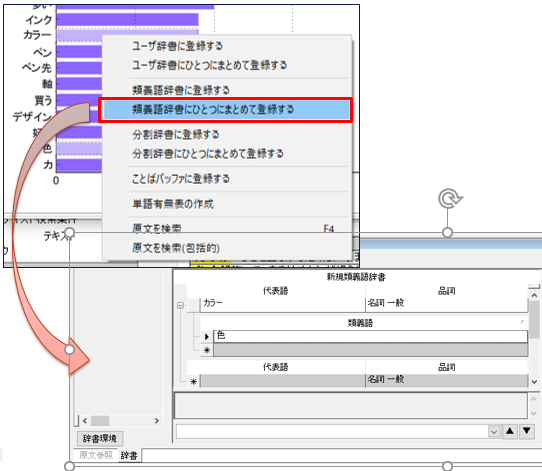Click left arrow of horizontal scrollbar
Screen dimensions: 542x471
[x=85, y=421]
